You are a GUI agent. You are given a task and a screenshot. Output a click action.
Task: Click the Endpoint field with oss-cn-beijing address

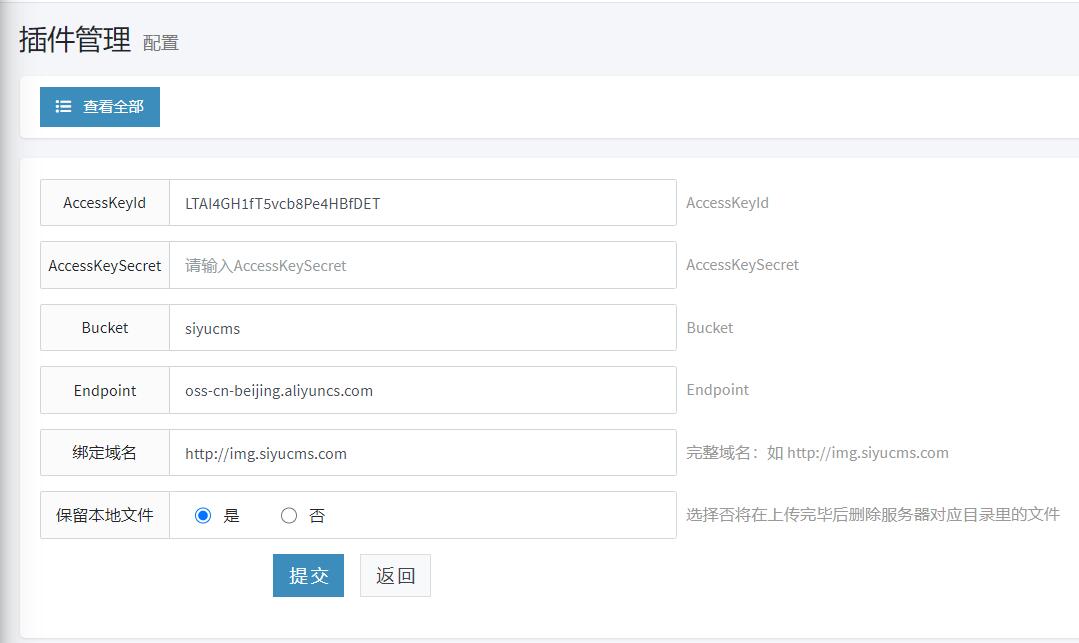(x=422, y=390)
